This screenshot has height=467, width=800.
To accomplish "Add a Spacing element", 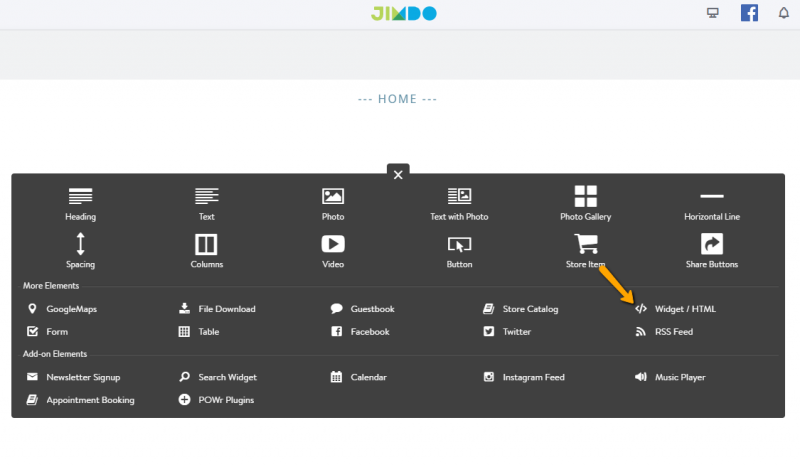I will click(x=80, y=250).
